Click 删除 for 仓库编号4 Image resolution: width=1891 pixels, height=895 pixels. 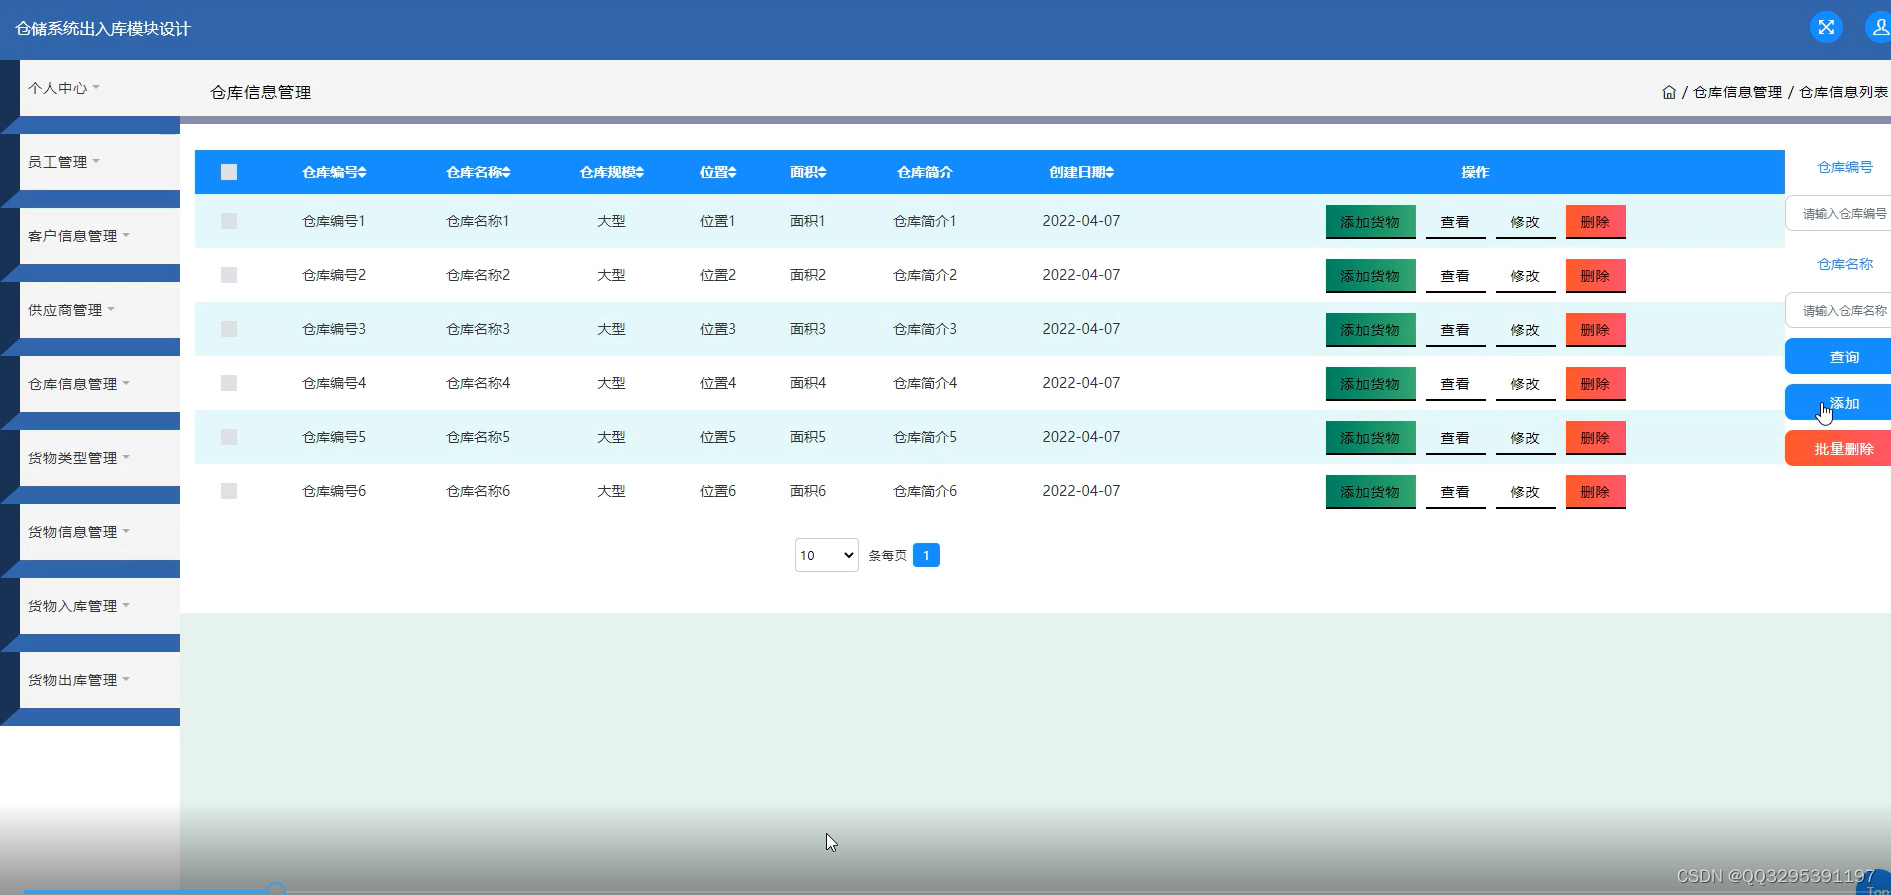(1595, 384)
